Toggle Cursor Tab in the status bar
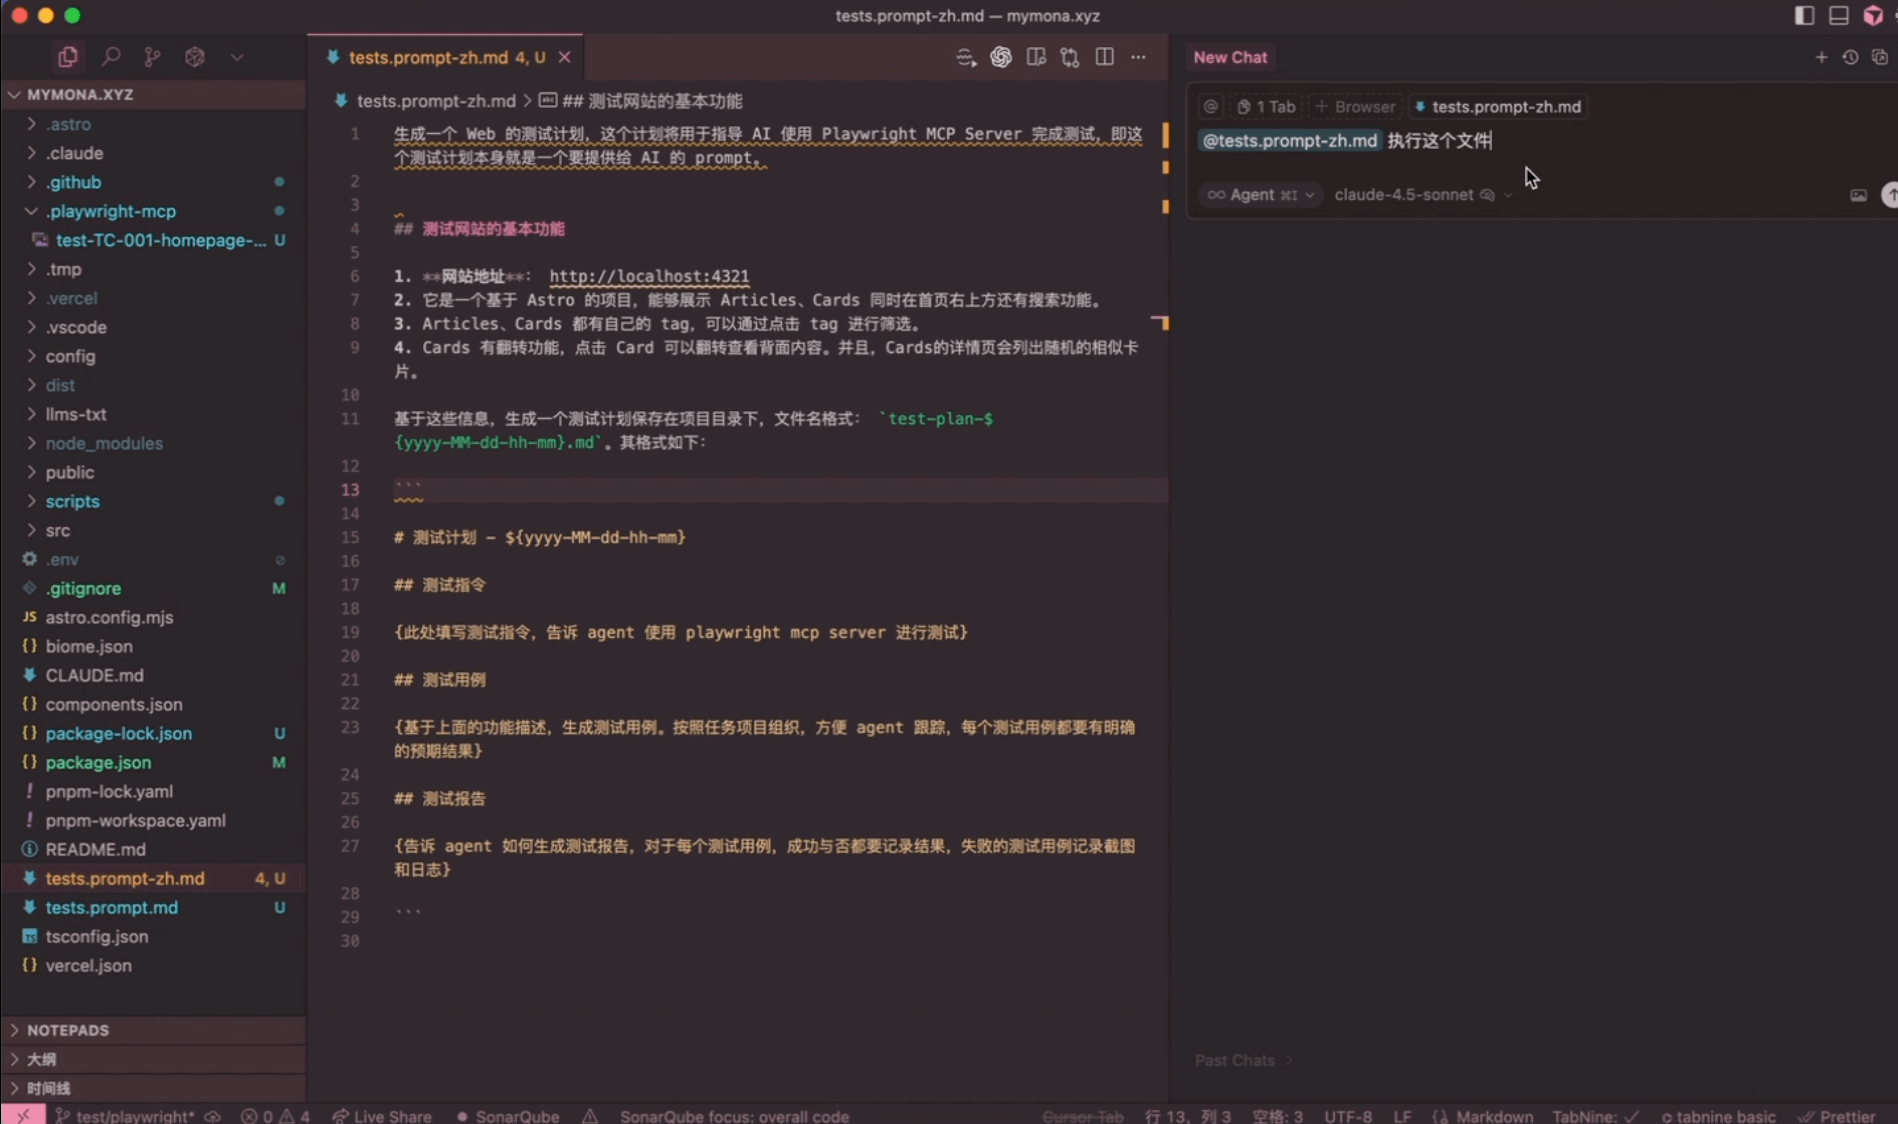The image size is (1898, 1124). (1082, 1116)
